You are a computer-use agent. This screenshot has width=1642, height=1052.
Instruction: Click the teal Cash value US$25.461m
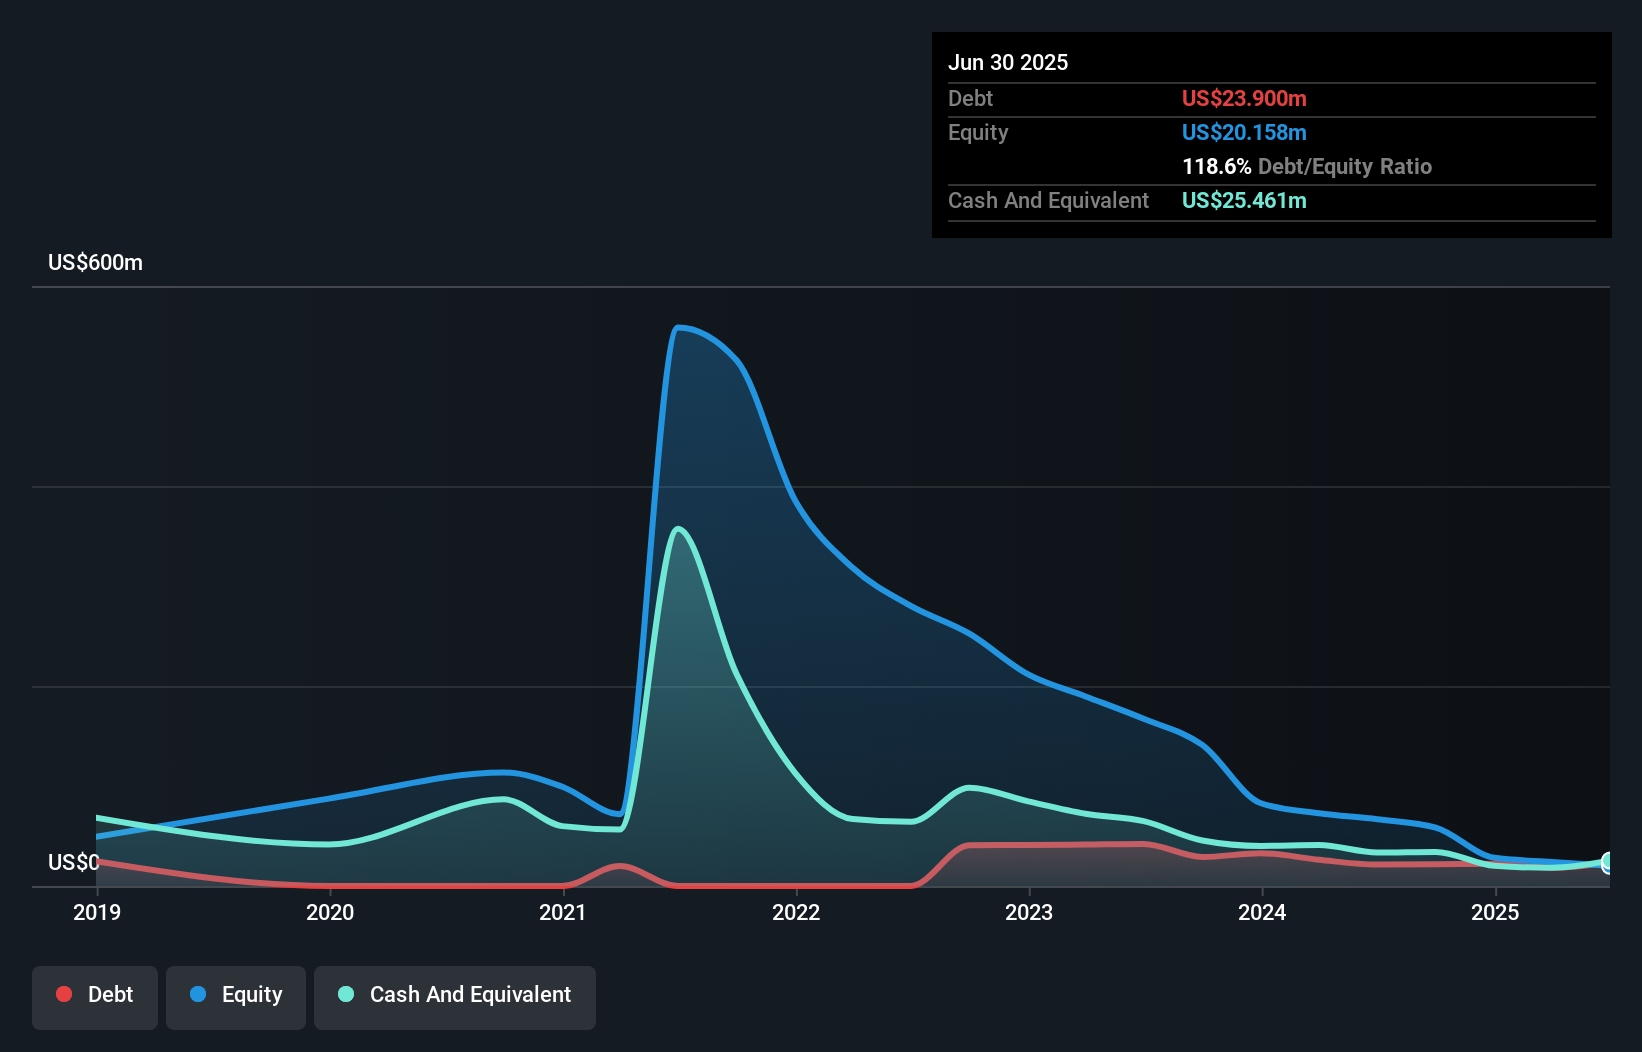(x=1243, y=201)
